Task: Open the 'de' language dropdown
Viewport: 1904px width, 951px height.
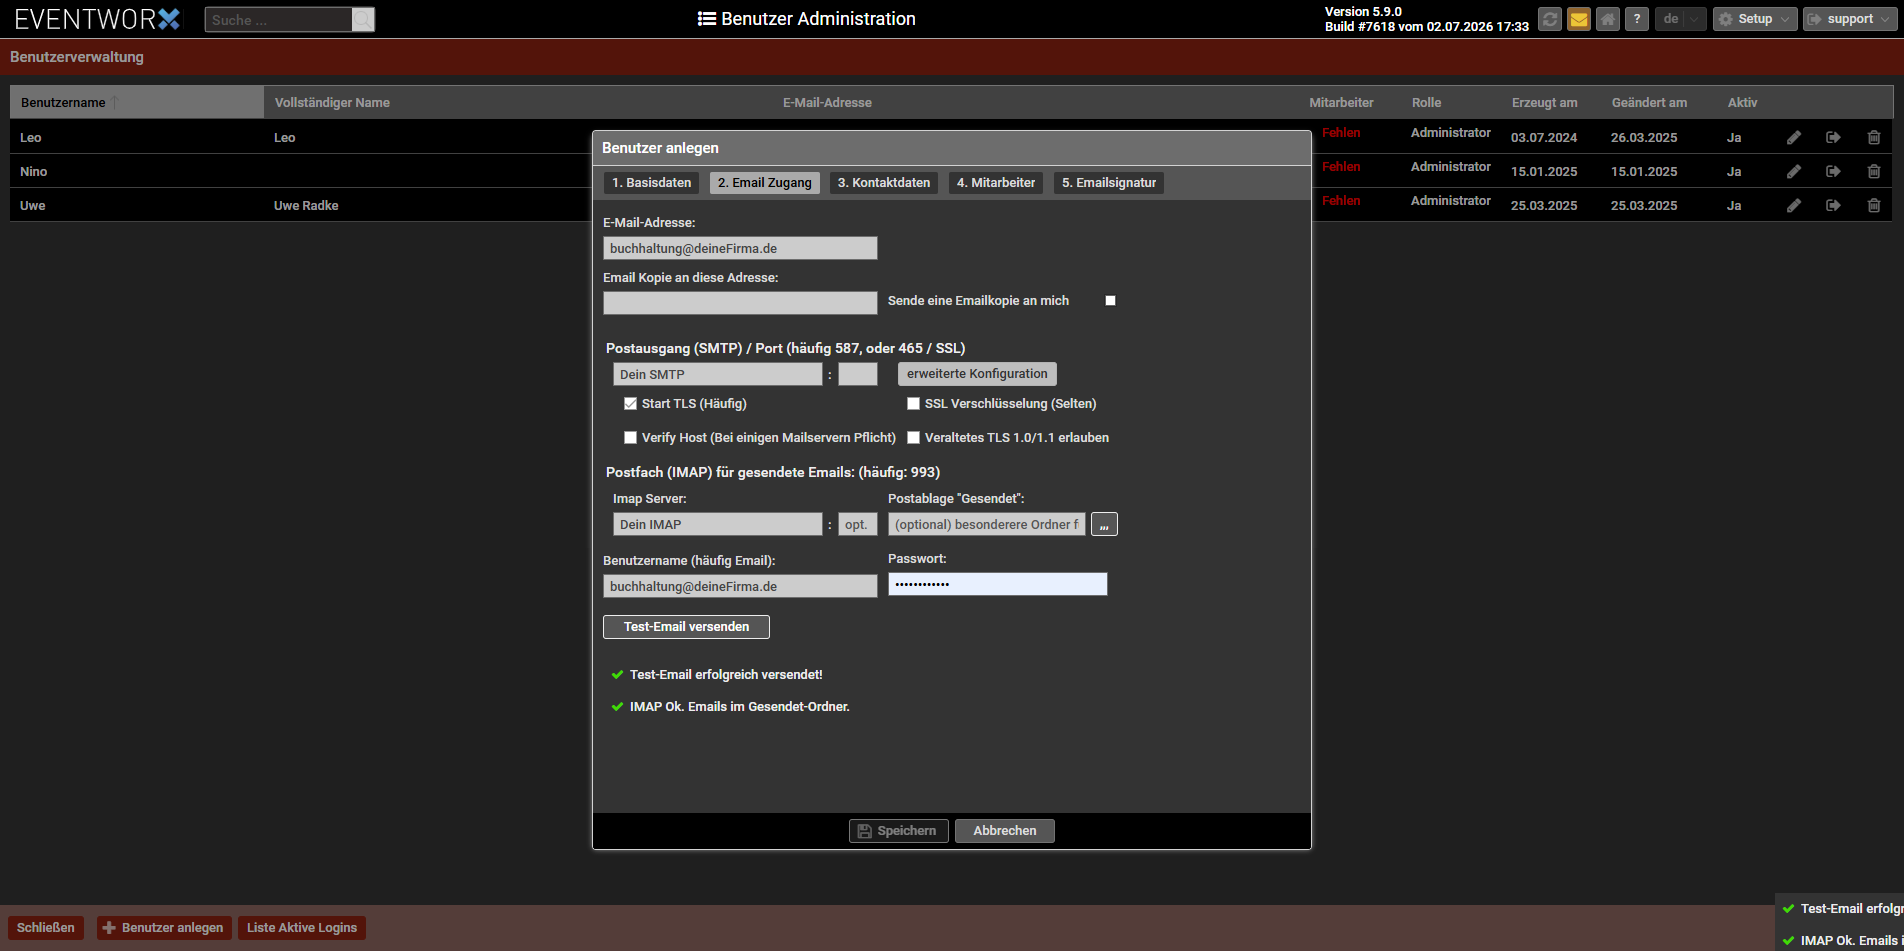Action: (1680, 19)
